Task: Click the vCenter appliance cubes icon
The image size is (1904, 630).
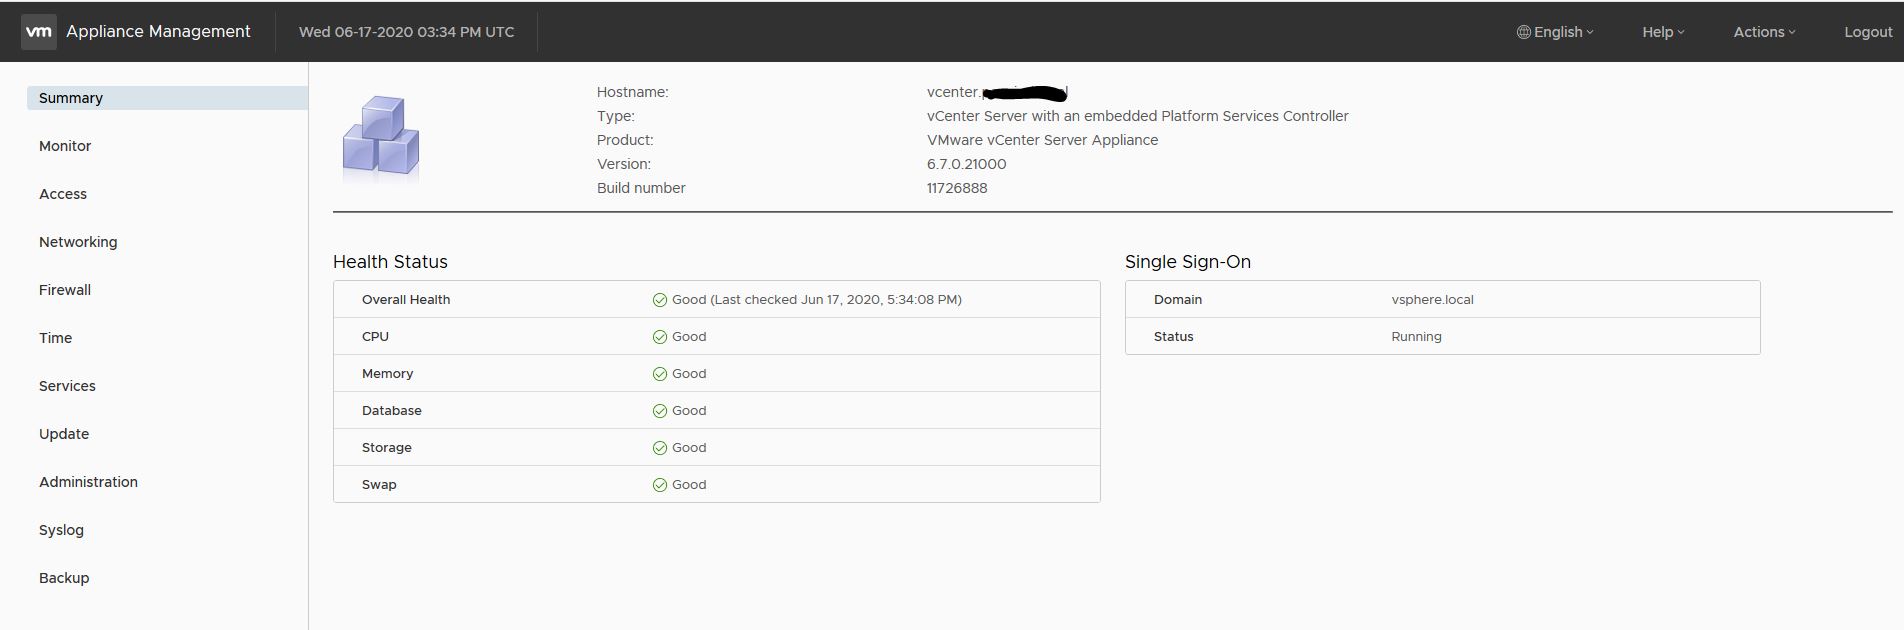Action: coord(381,137)
